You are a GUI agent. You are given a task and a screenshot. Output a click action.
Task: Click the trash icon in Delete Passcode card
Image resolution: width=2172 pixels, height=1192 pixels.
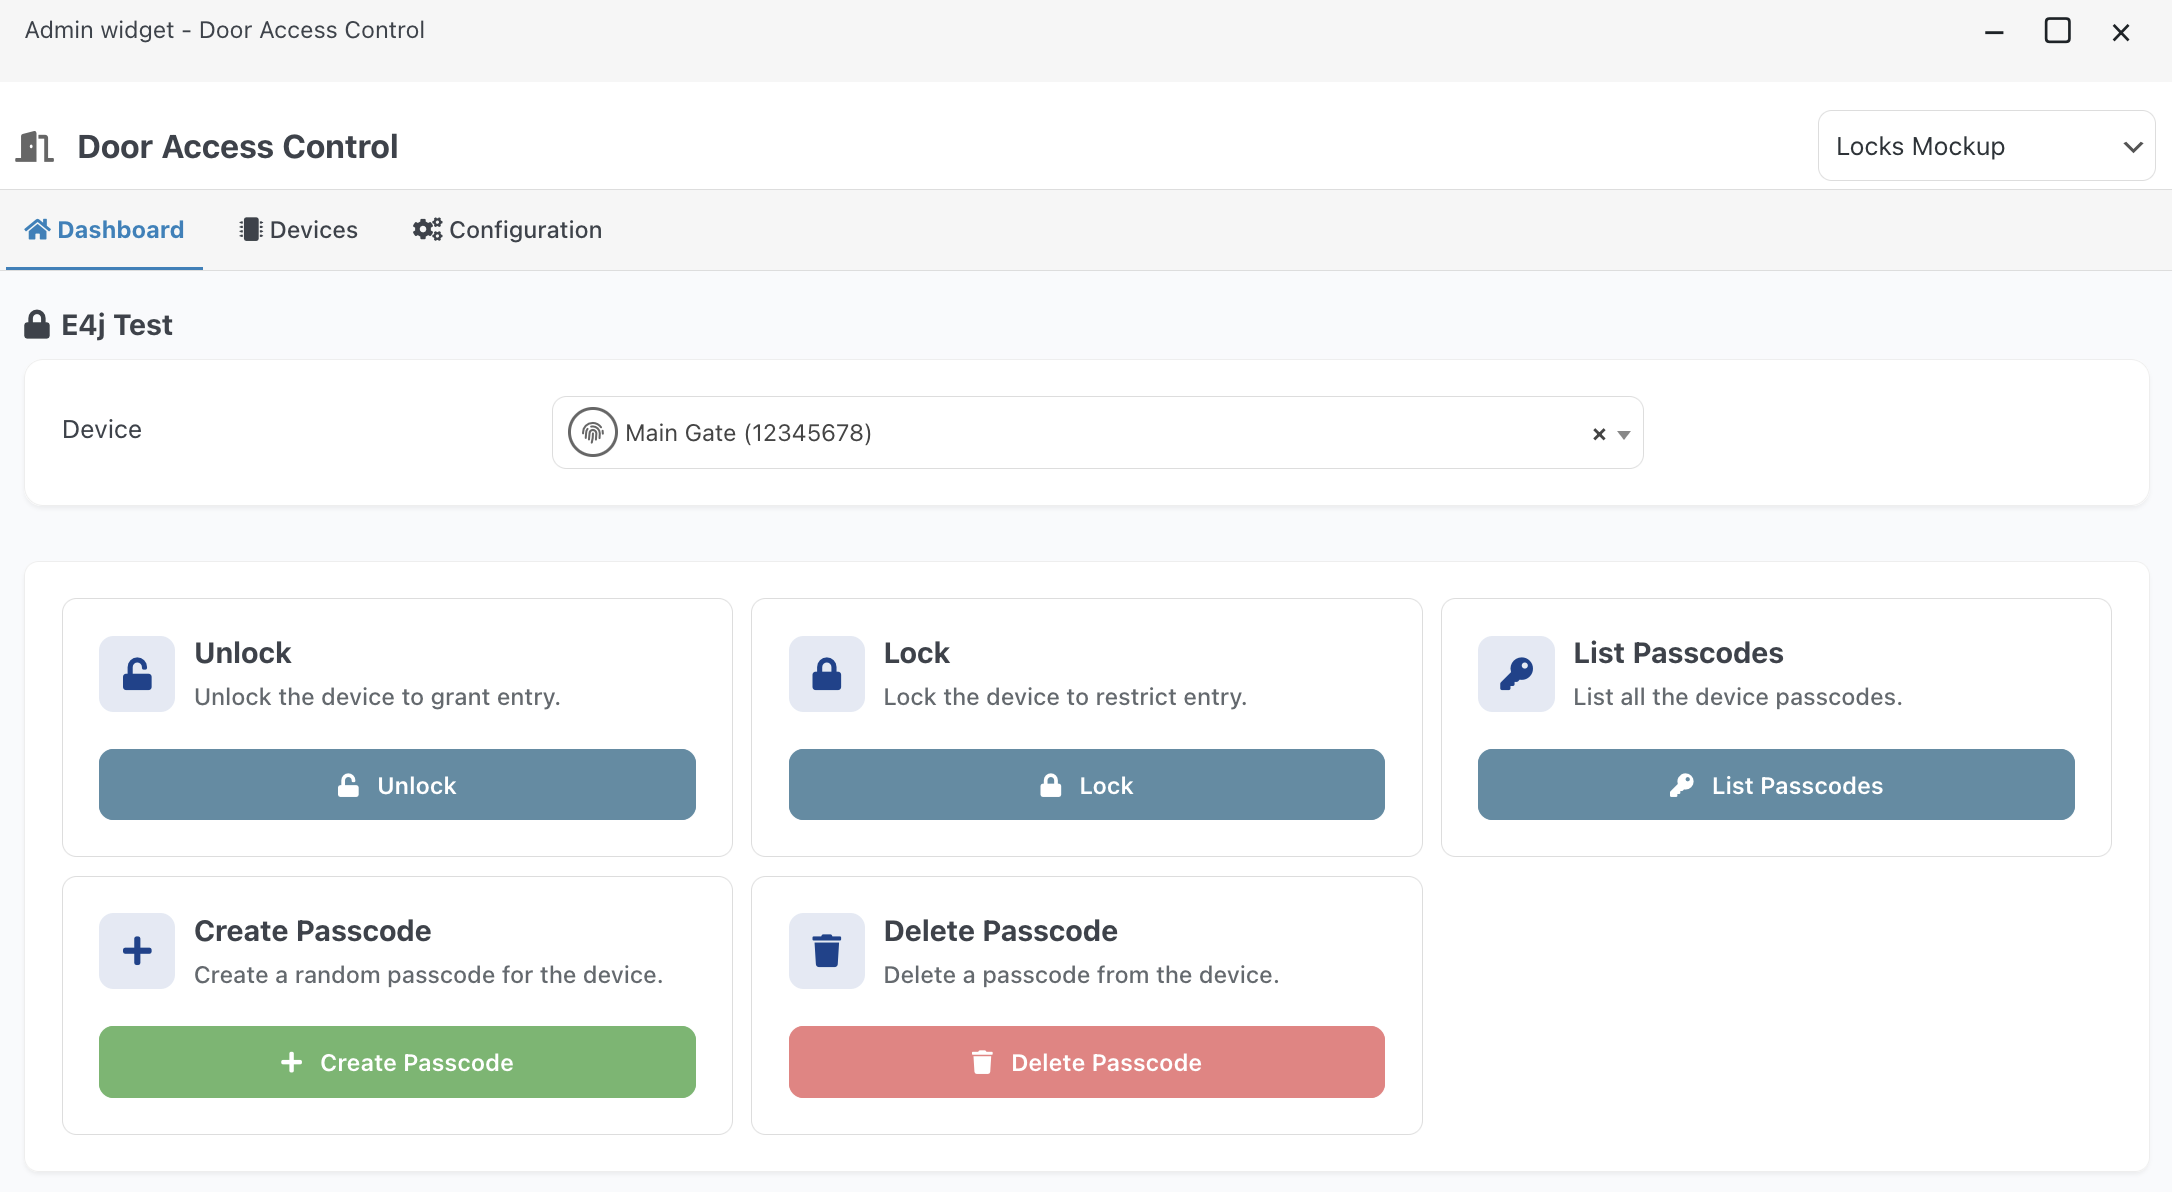pyautogui.click(x=826, y=951)
